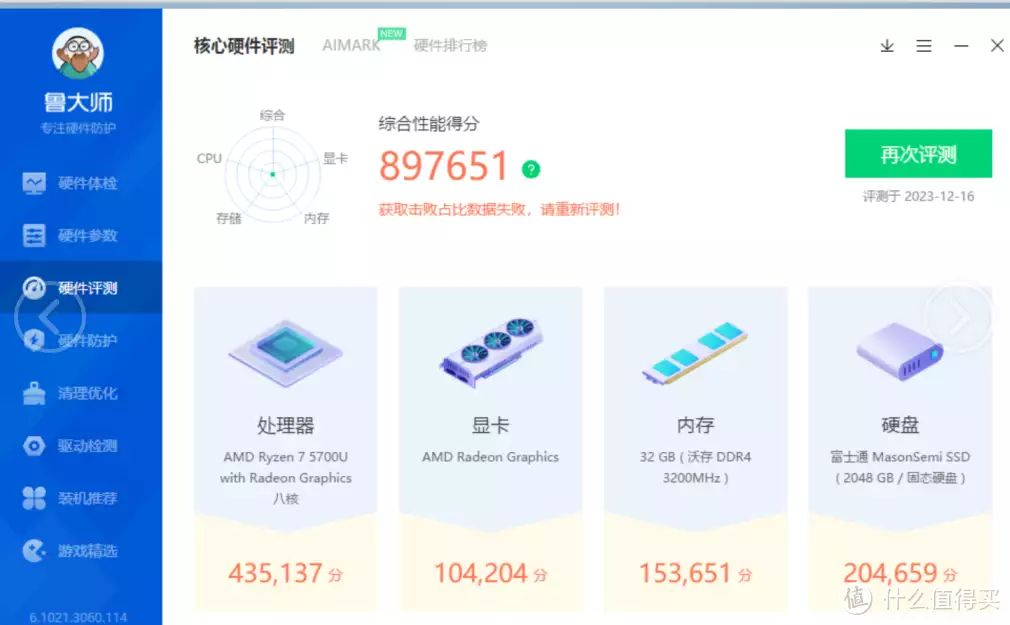Click the total score 897651

pyautogui.click(x=444, y=166)
